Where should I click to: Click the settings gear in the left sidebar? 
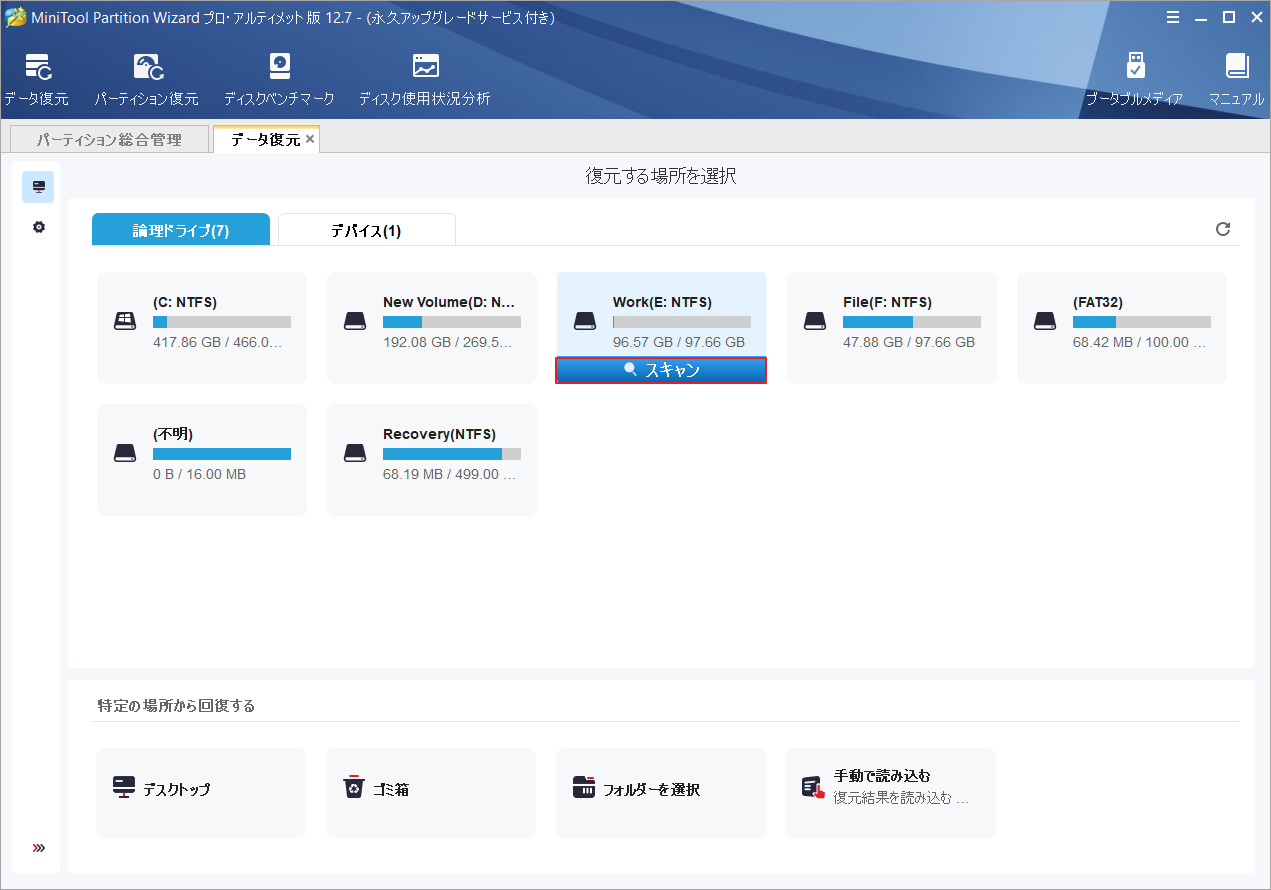click(38, 227)
